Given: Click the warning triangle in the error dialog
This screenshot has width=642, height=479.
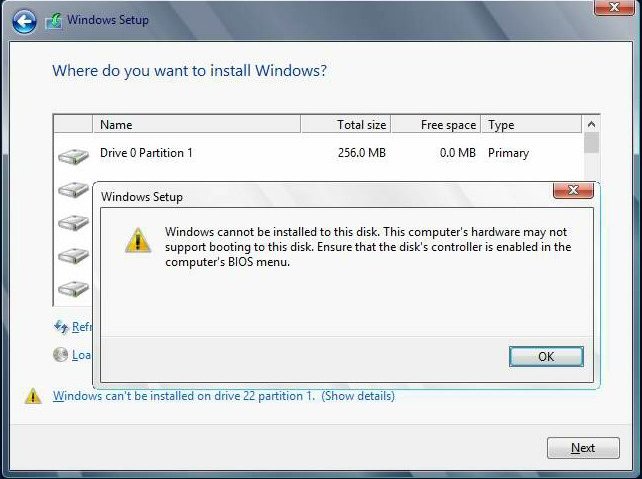Looking at the screenshot, I should pyautogui.click(x=138, y=240).
